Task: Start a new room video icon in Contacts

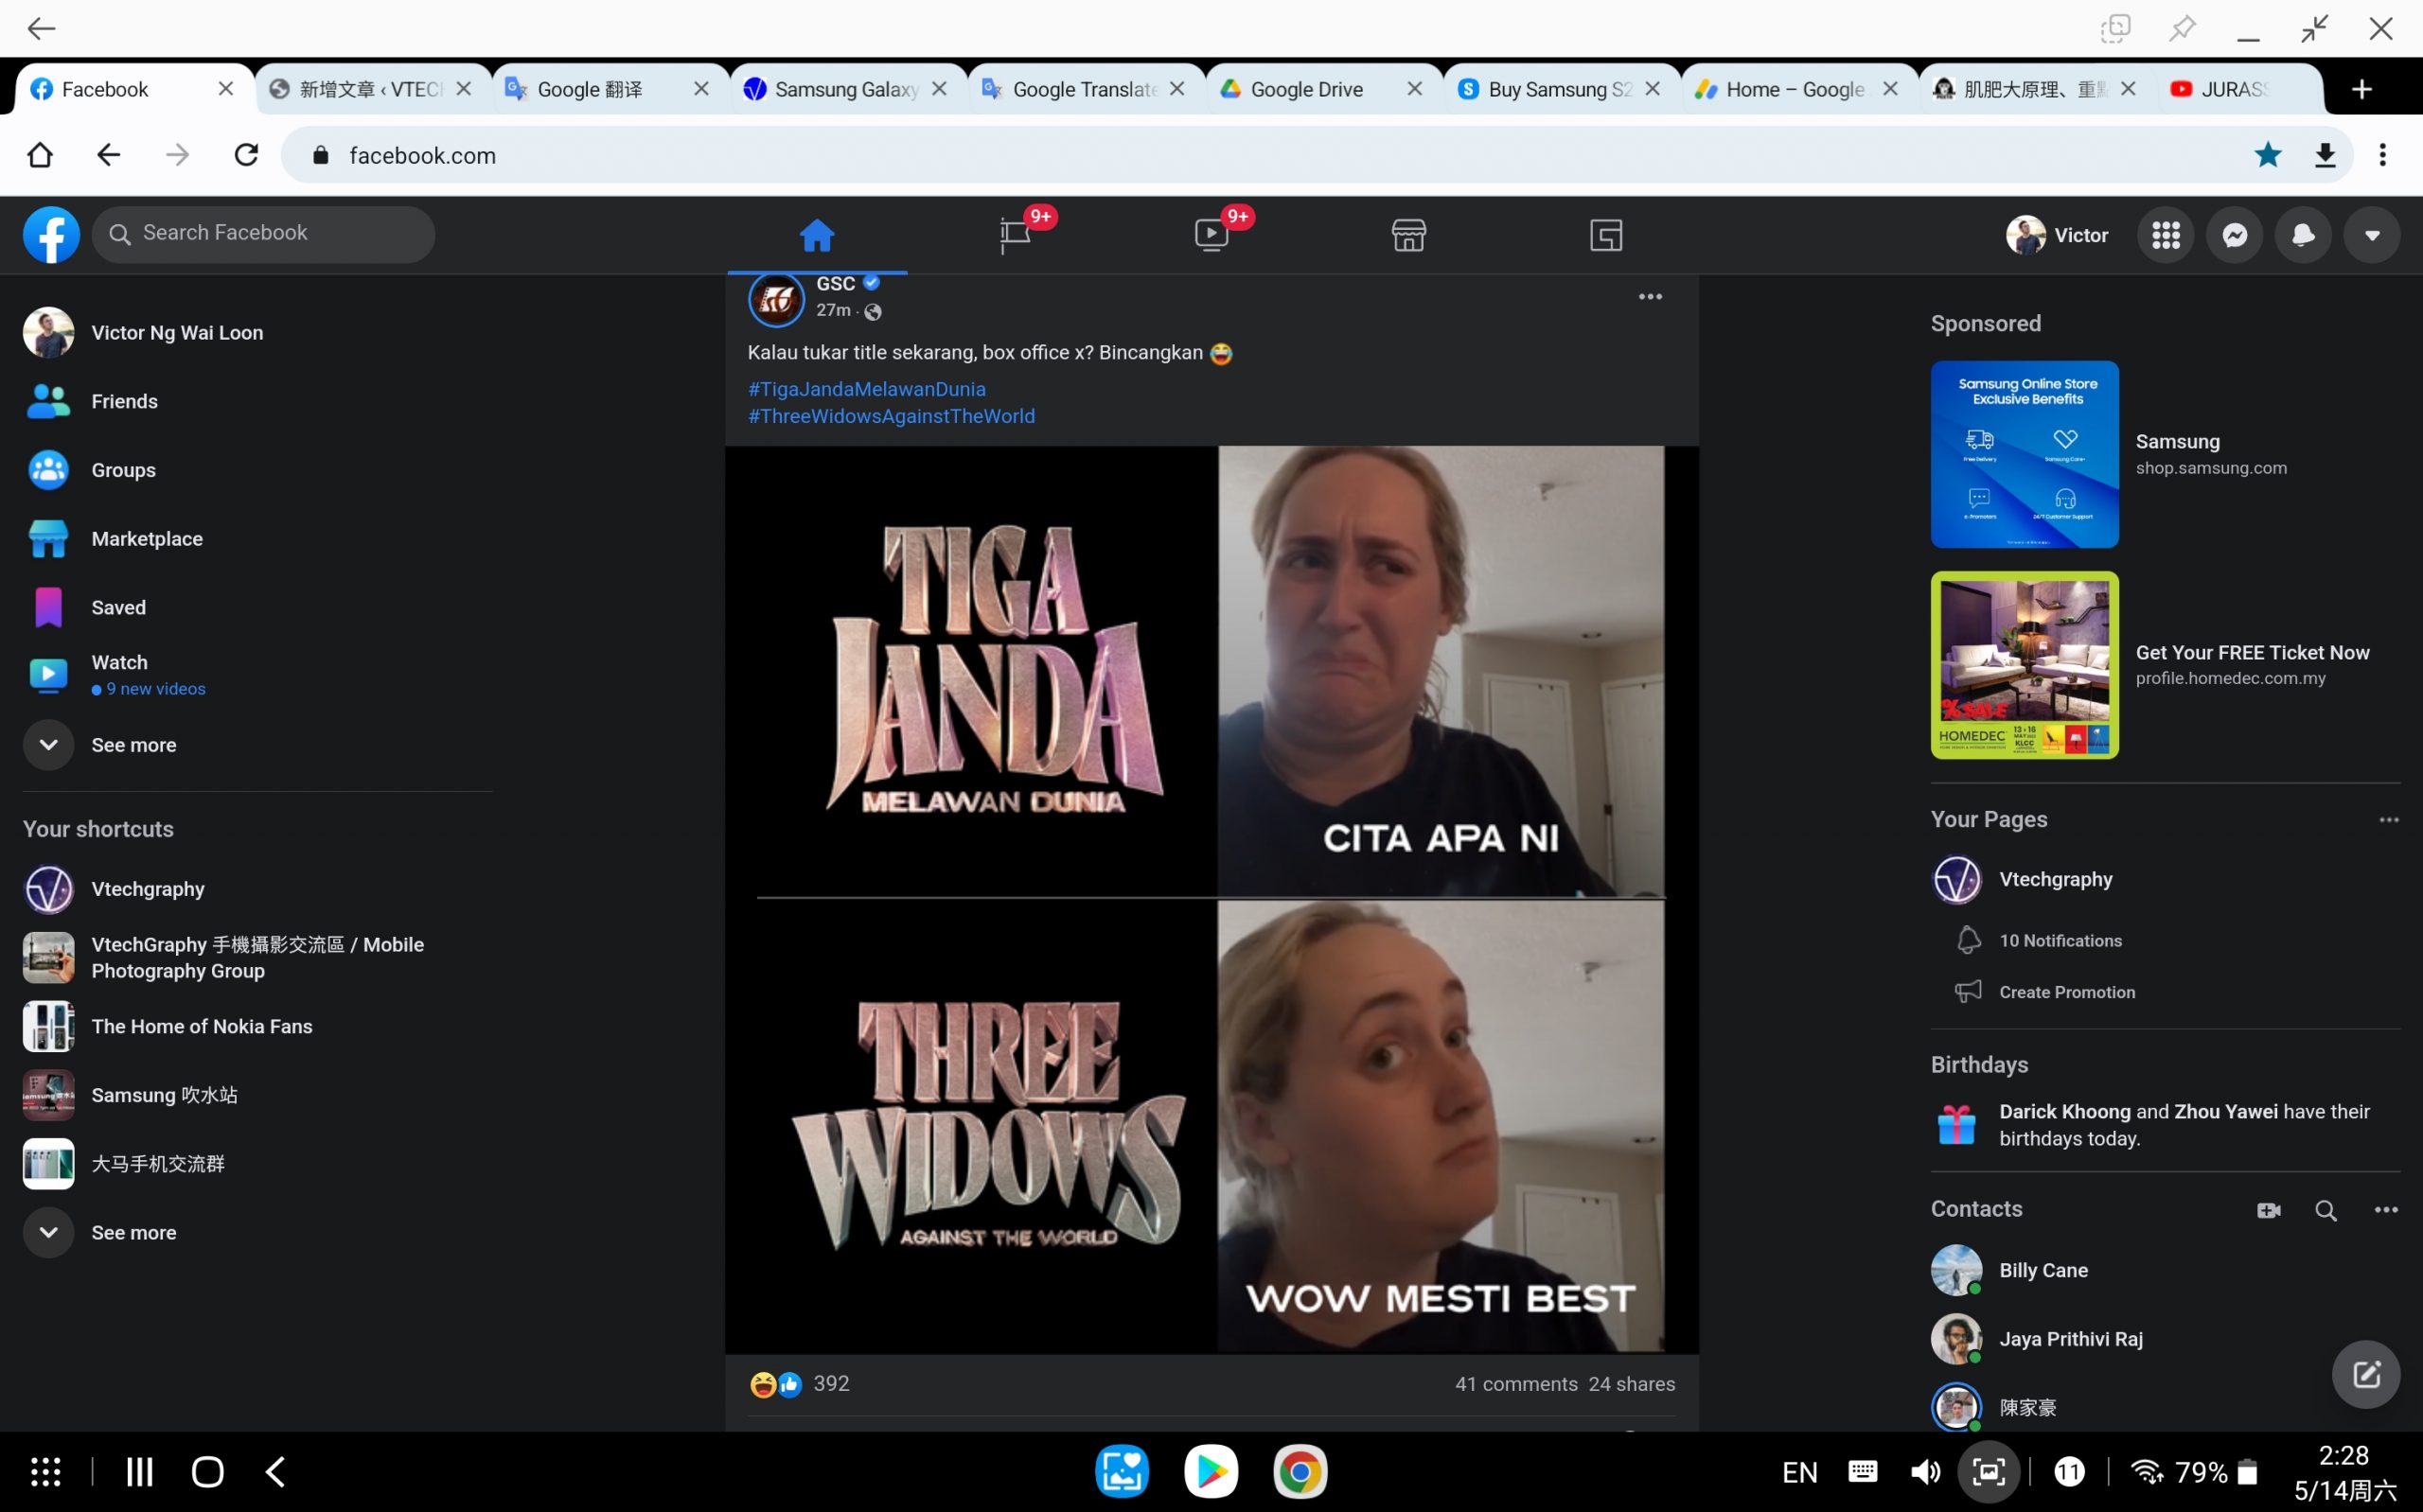Action: [2268, 1210]
